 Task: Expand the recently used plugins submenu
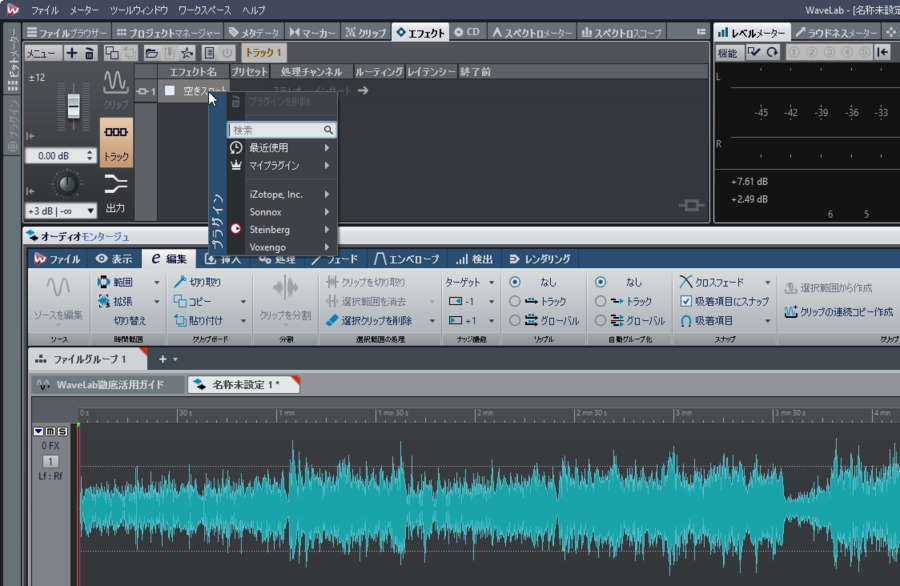coord(281,148)
